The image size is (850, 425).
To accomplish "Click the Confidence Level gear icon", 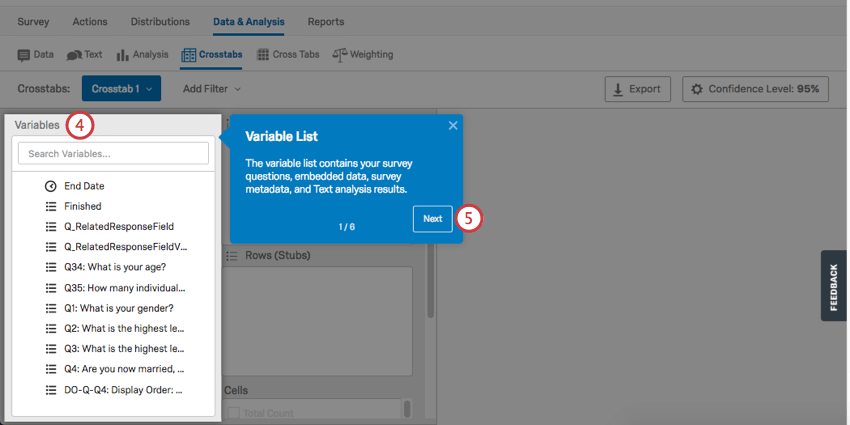I will (697, 89).
